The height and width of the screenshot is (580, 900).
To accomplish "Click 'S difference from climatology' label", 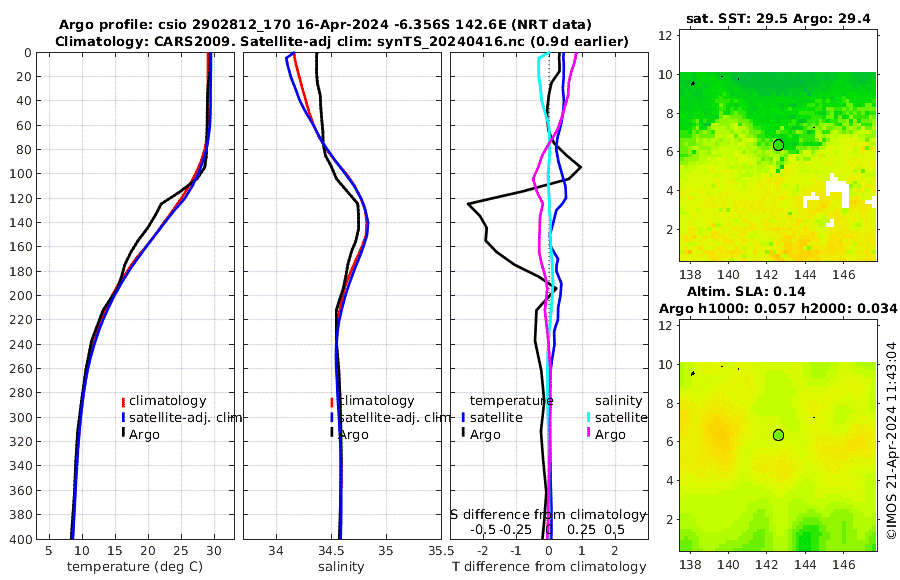I will tap(548, 515).
